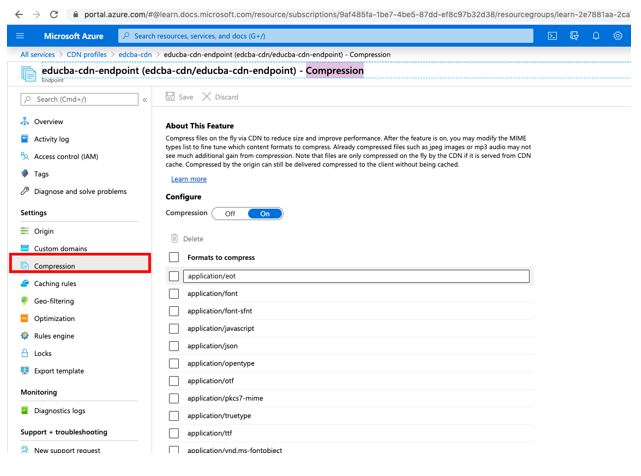Click the CDN profiles breadcrumb
The height and width of the screenshot is (476, 641).
pos(86,54)
